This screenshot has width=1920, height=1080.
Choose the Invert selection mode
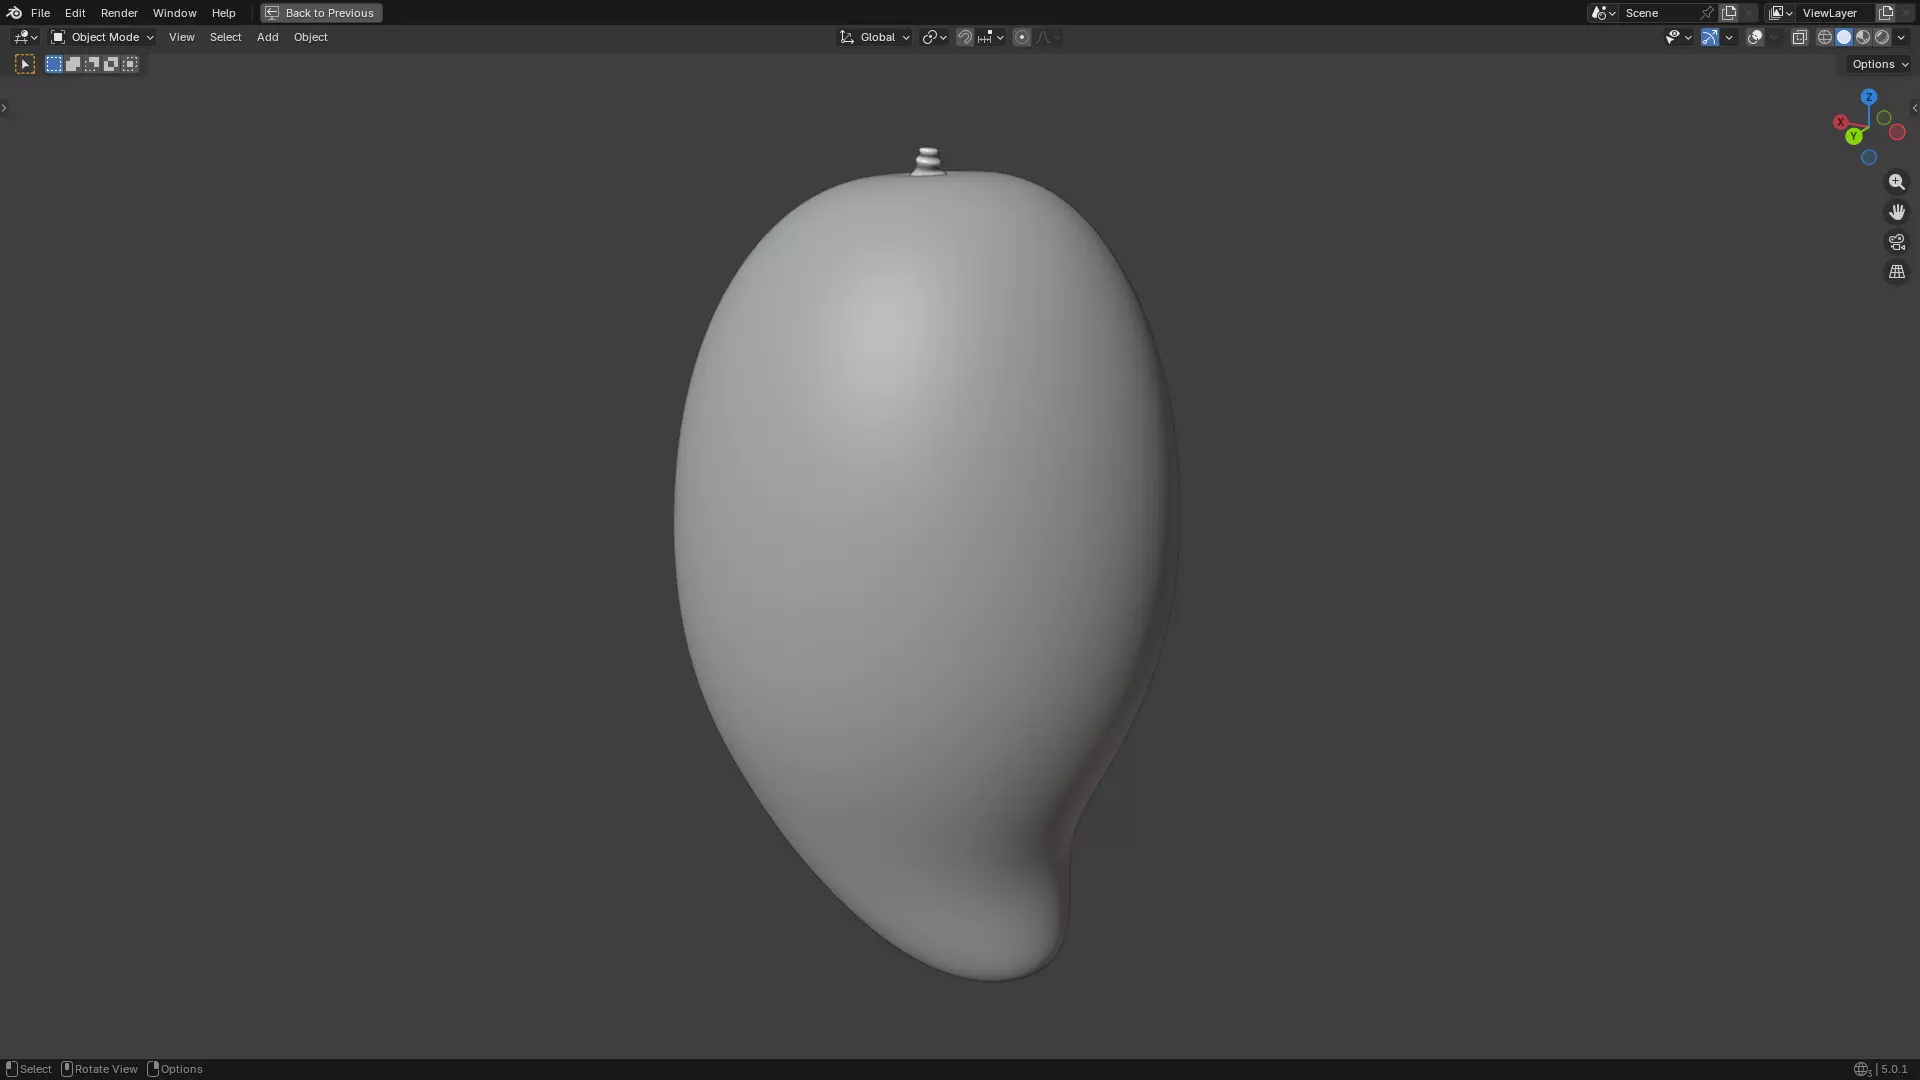(111, 64)
